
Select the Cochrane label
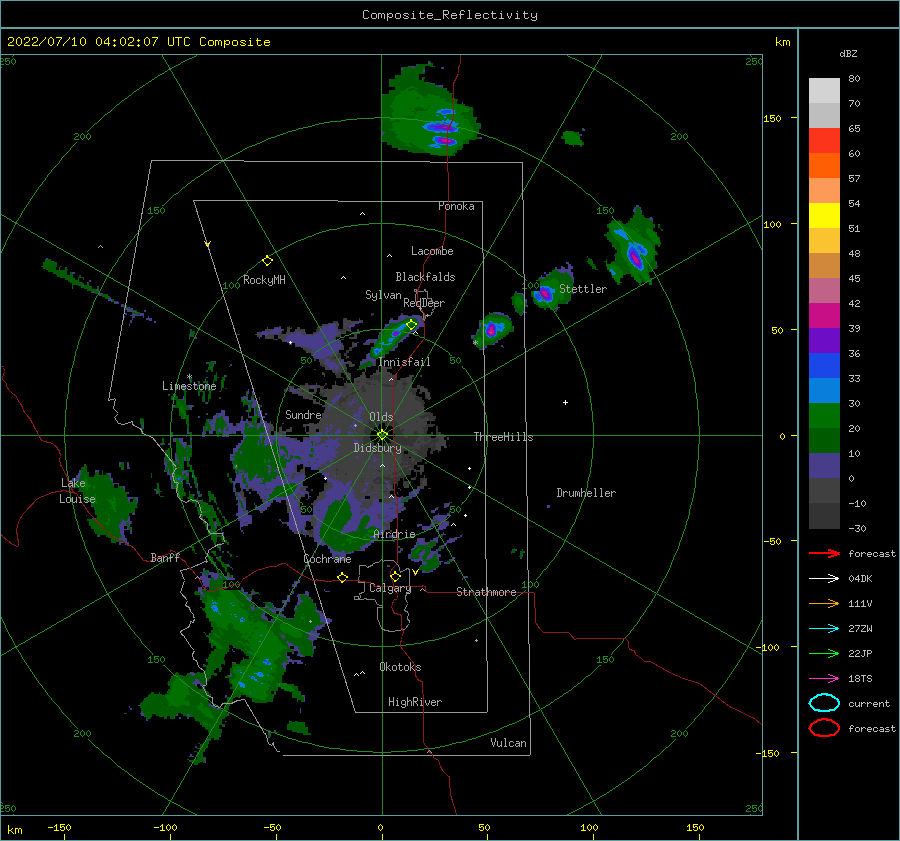coord(327,559)
